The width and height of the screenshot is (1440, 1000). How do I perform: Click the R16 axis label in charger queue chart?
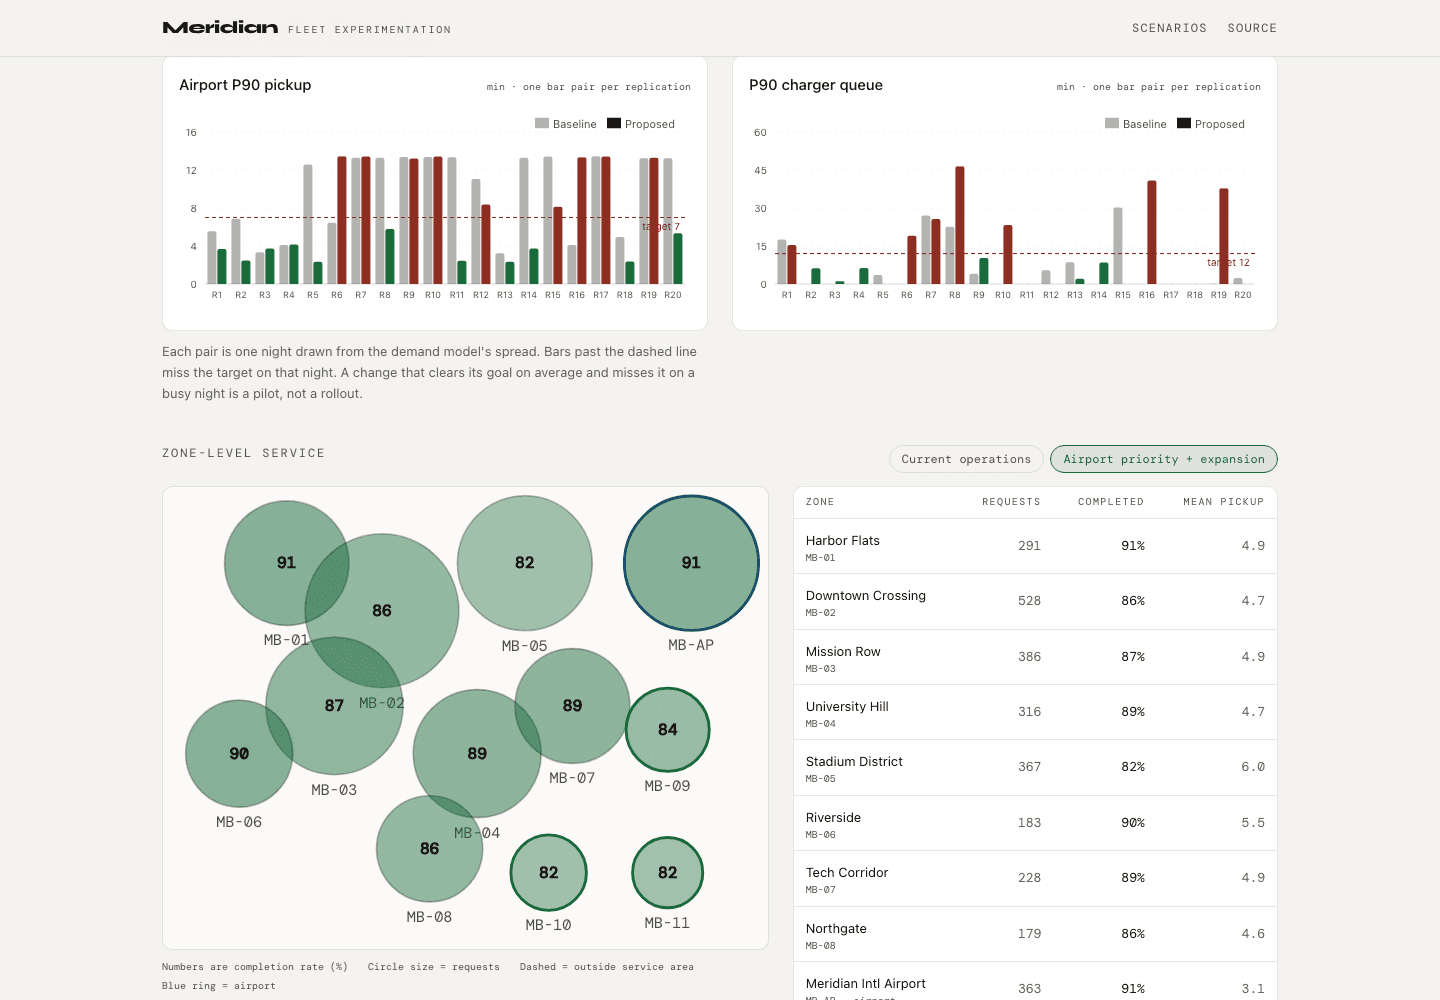click(1146, 295)
